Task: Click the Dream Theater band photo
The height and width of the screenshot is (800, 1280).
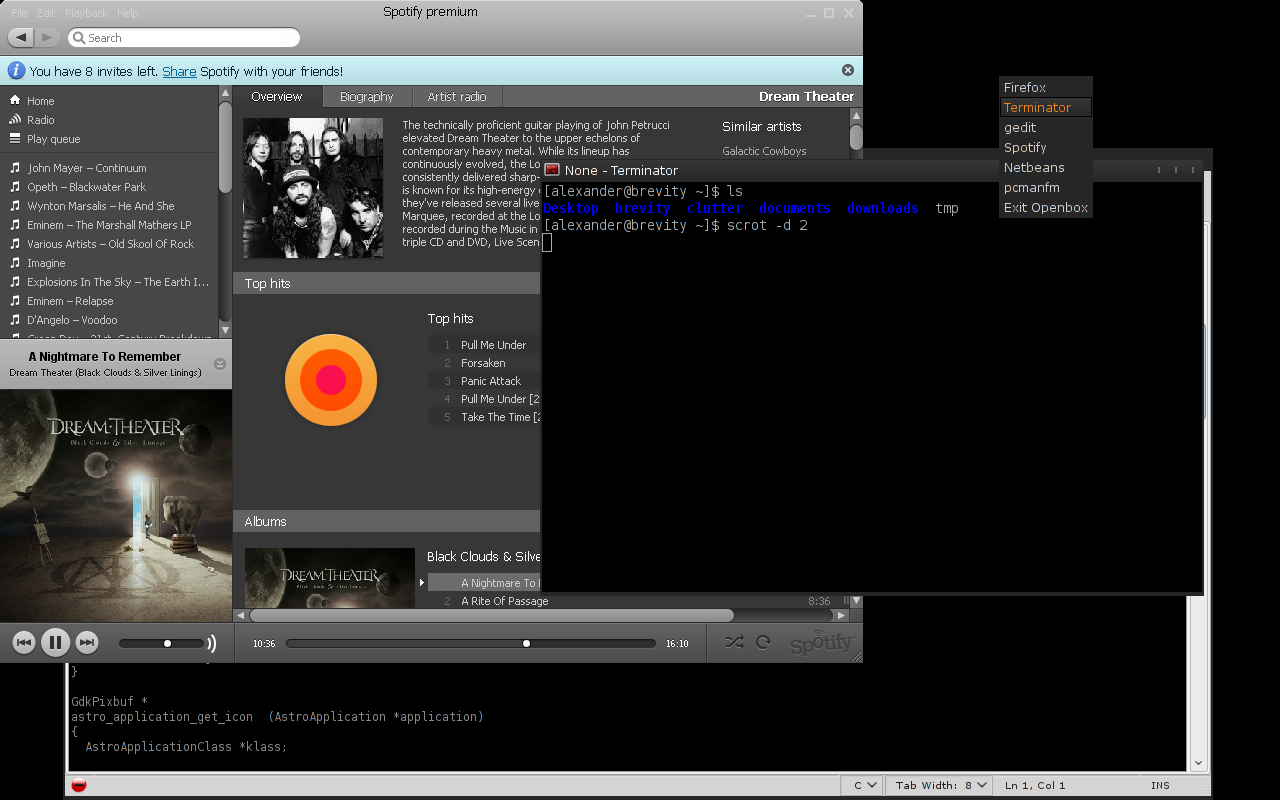Action: pos(313,188)
